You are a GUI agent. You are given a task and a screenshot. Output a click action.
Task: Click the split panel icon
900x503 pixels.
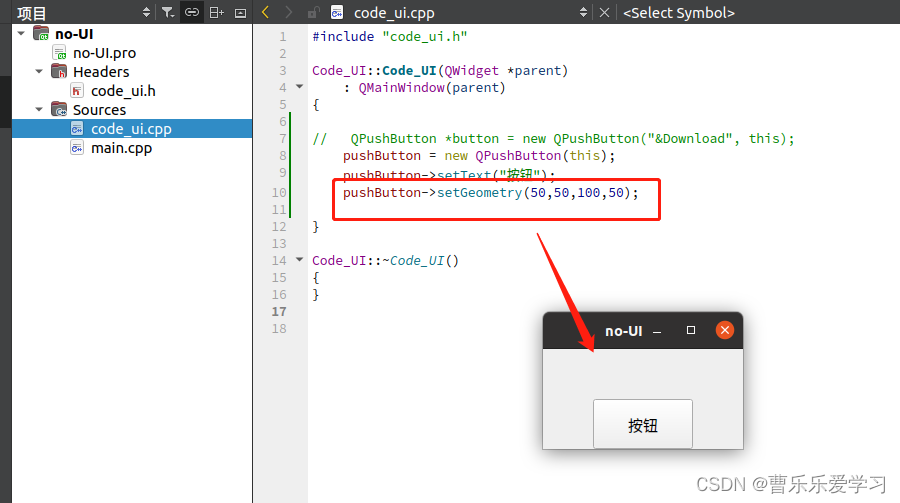(216, 13)
